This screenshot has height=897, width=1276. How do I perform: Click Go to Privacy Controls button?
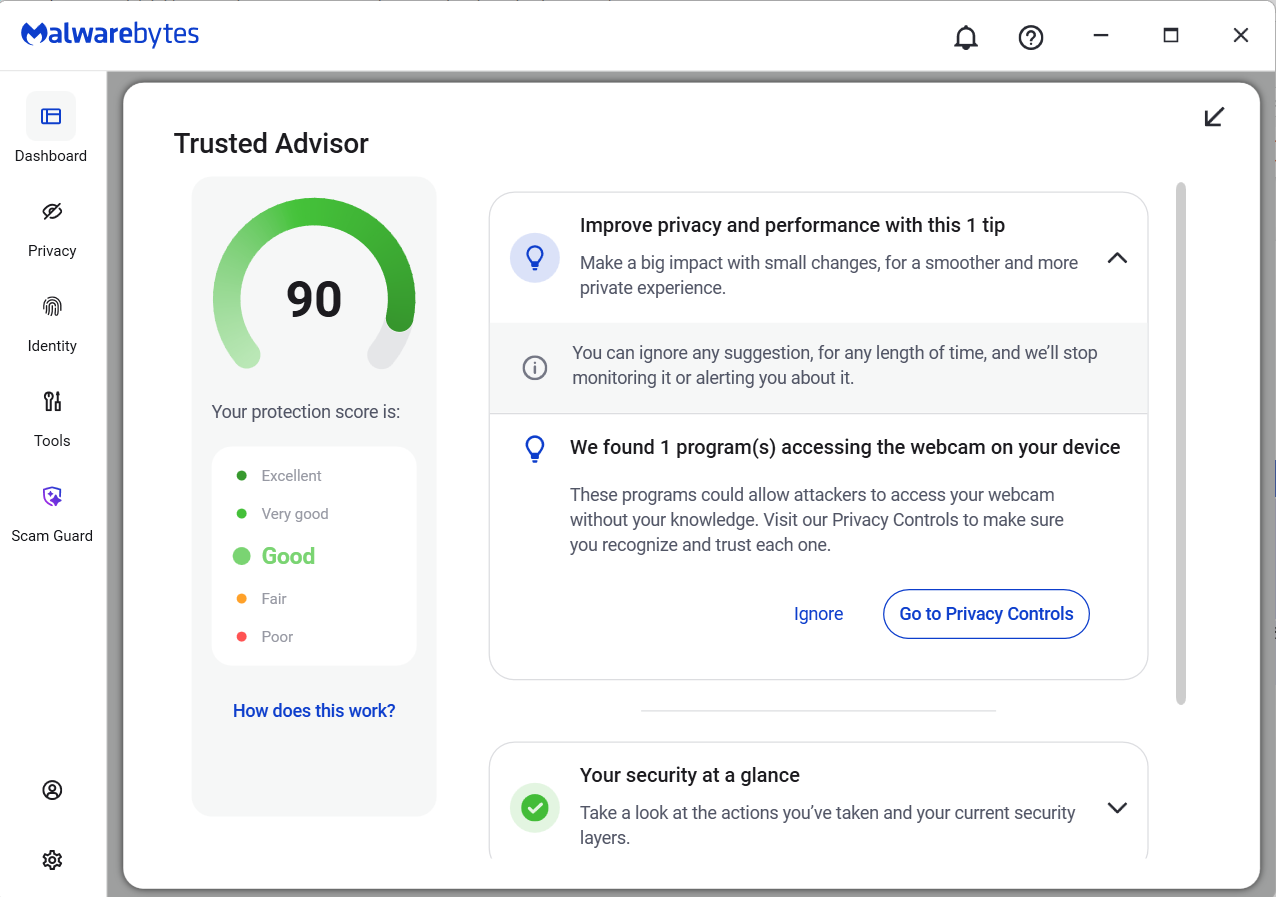(986, 614)
